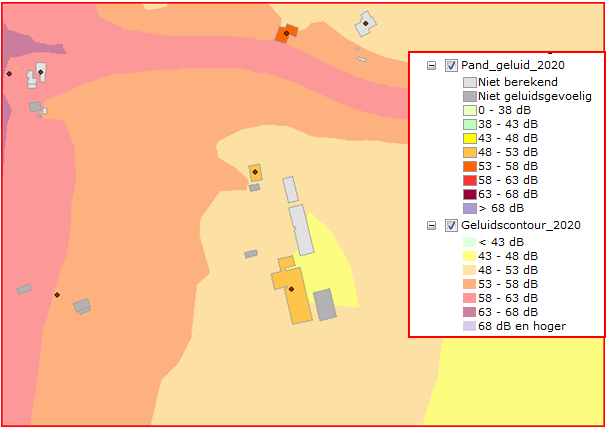Click the dark orange 53 - 58 dB building swatch
Screen dimensions: 606x428
coord(470,166)
